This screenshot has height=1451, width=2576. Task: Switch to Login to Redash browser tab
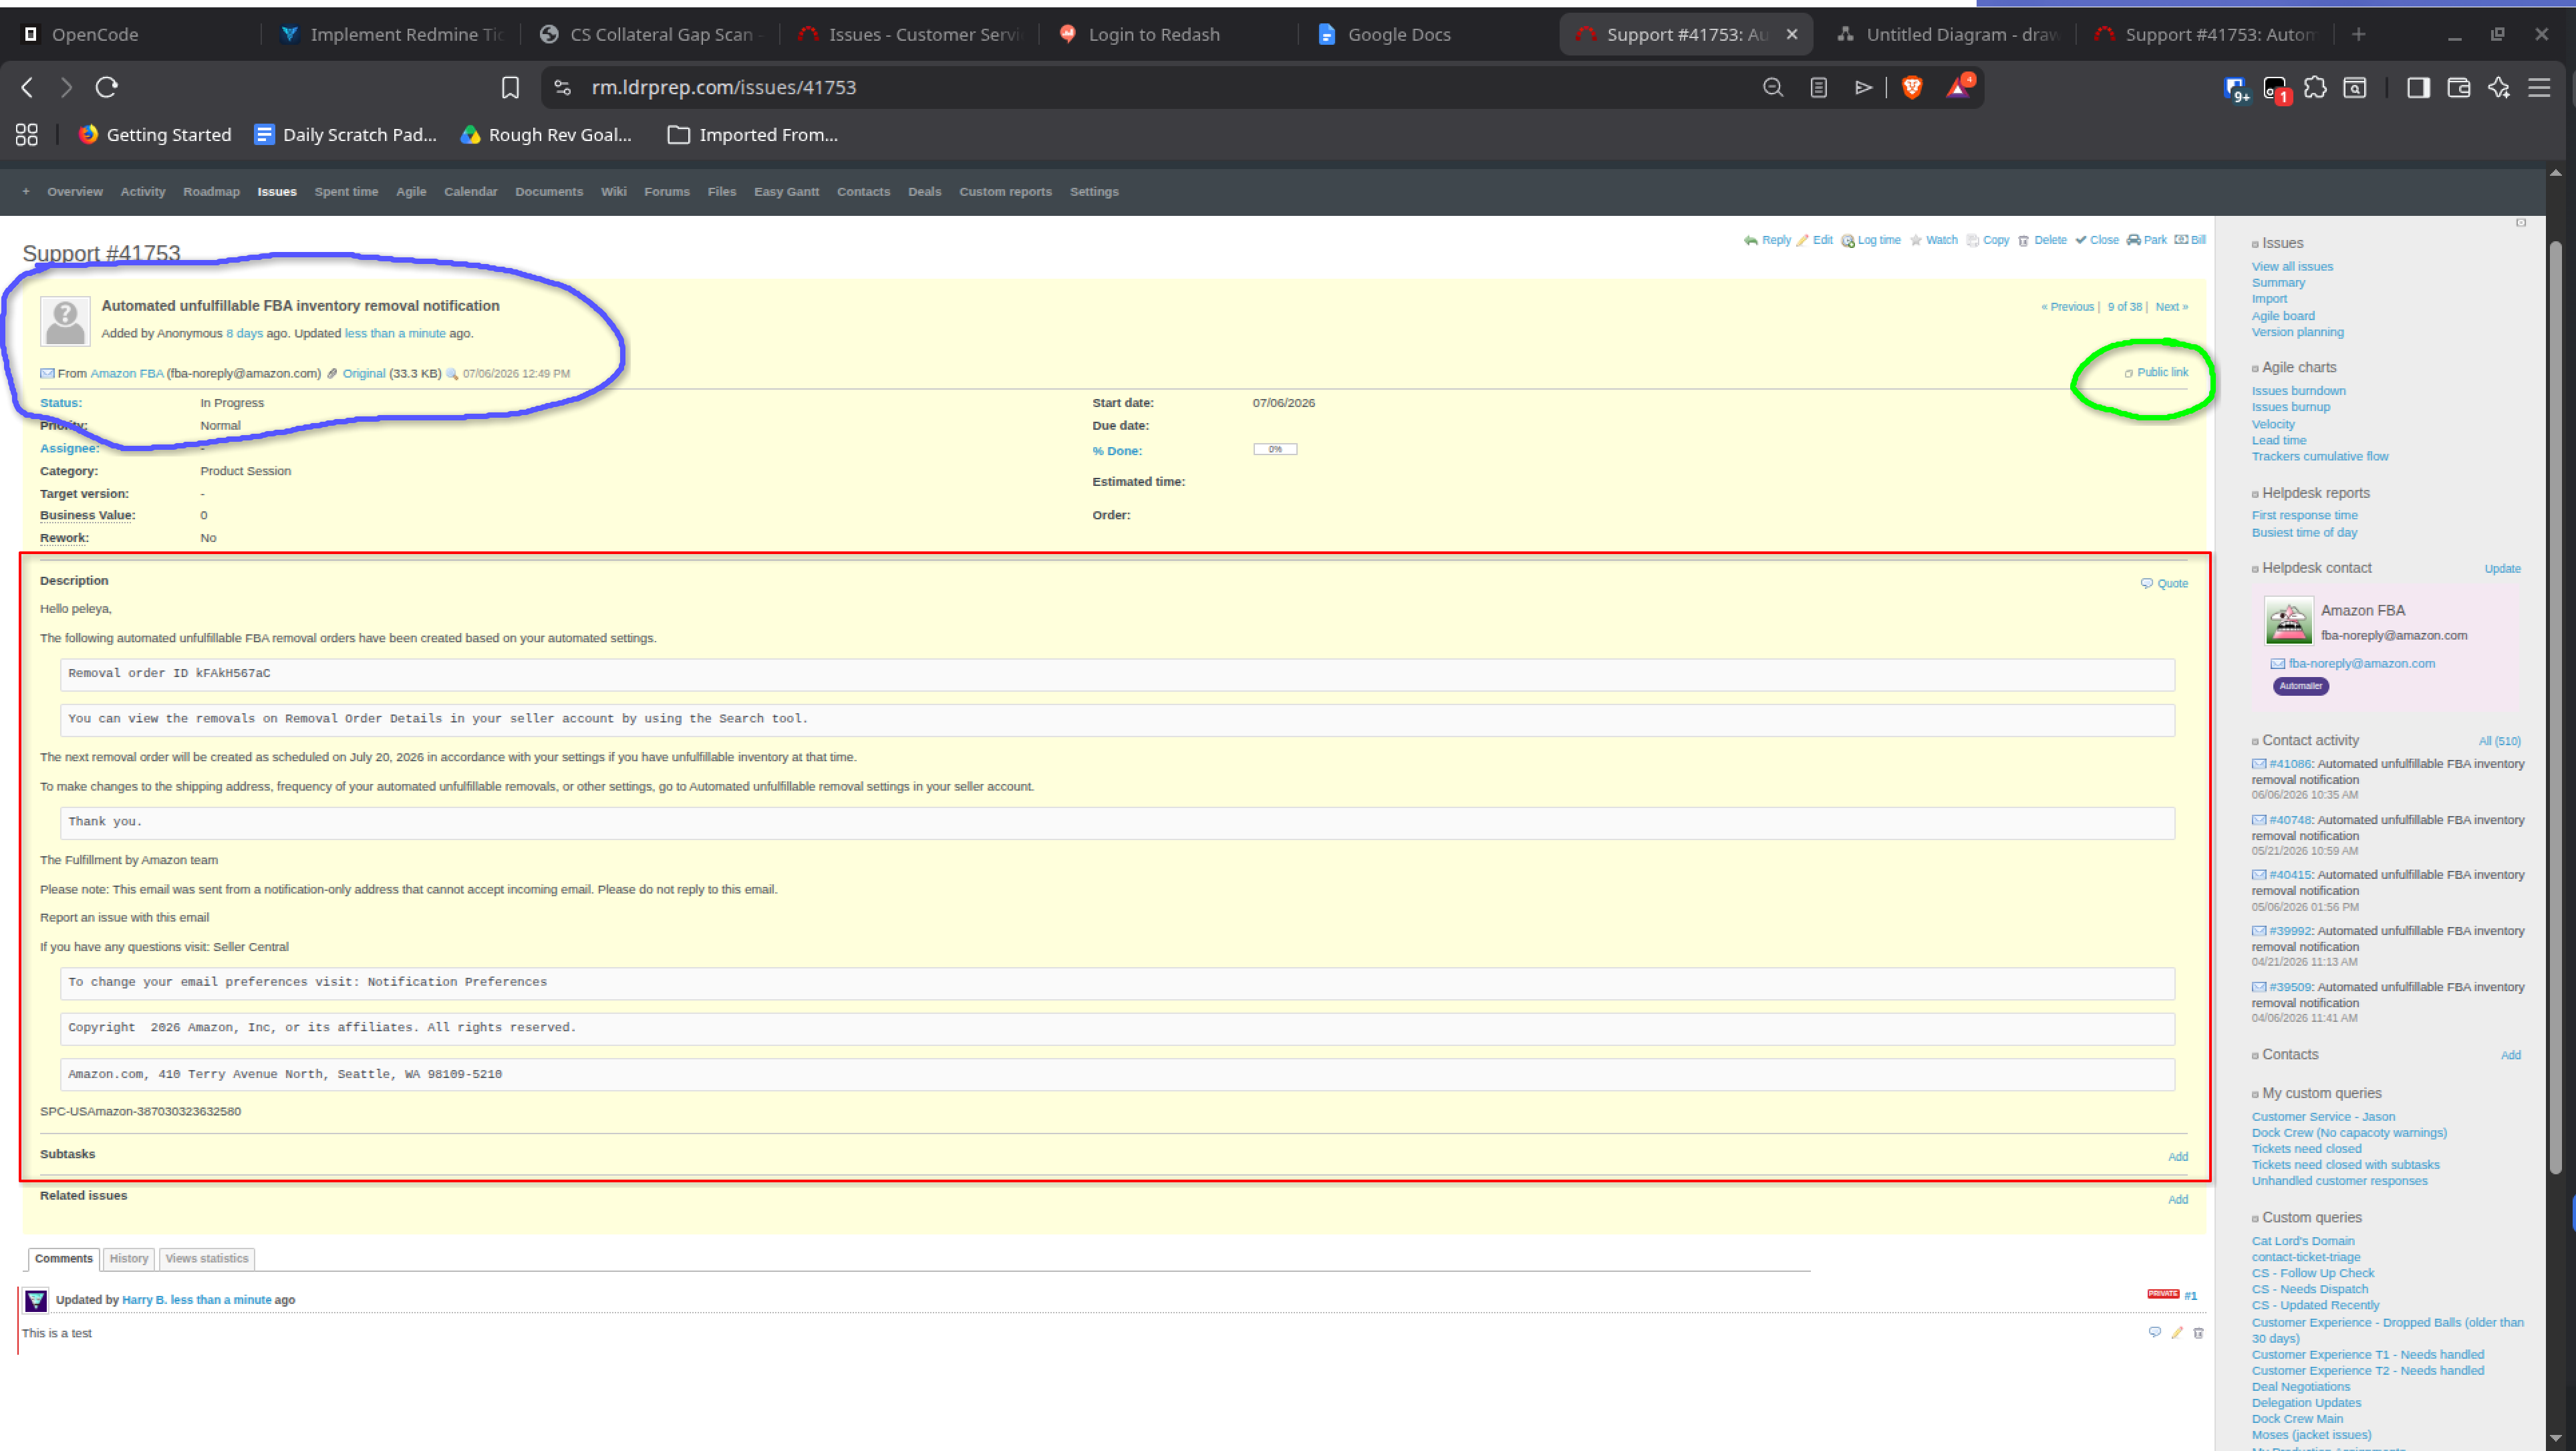(1153, 35)
